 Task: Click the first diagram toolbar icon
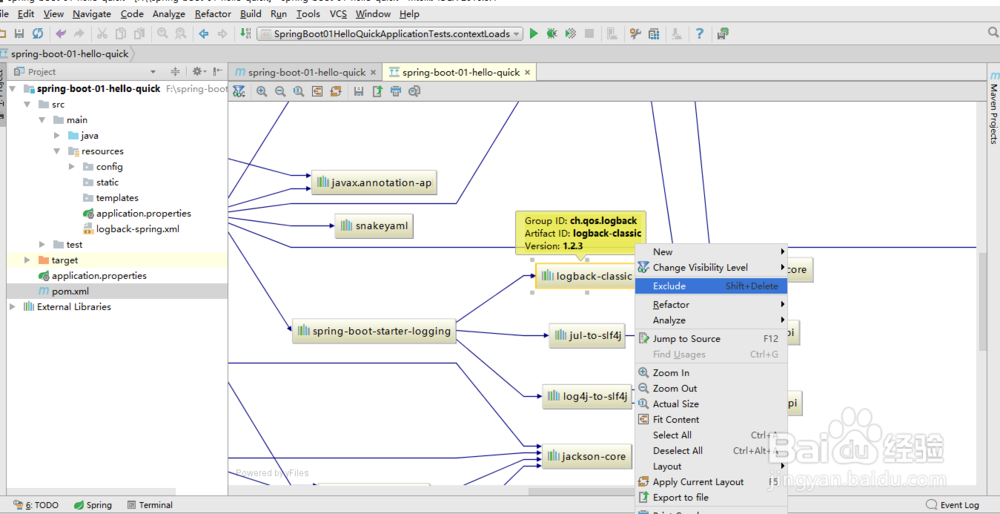pyautogui.click(x=239, y=91)
